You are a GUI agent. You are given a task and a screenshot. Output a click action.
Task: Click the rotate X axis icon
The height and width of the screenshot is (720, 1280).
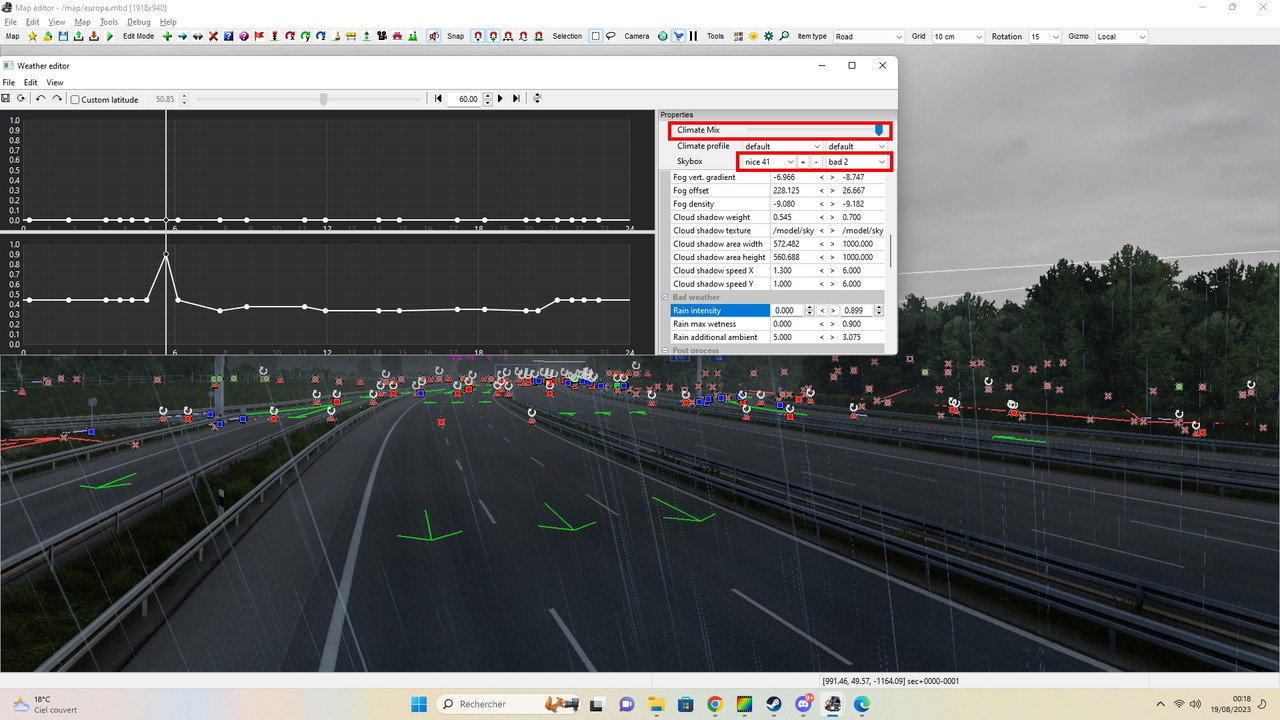290,36
